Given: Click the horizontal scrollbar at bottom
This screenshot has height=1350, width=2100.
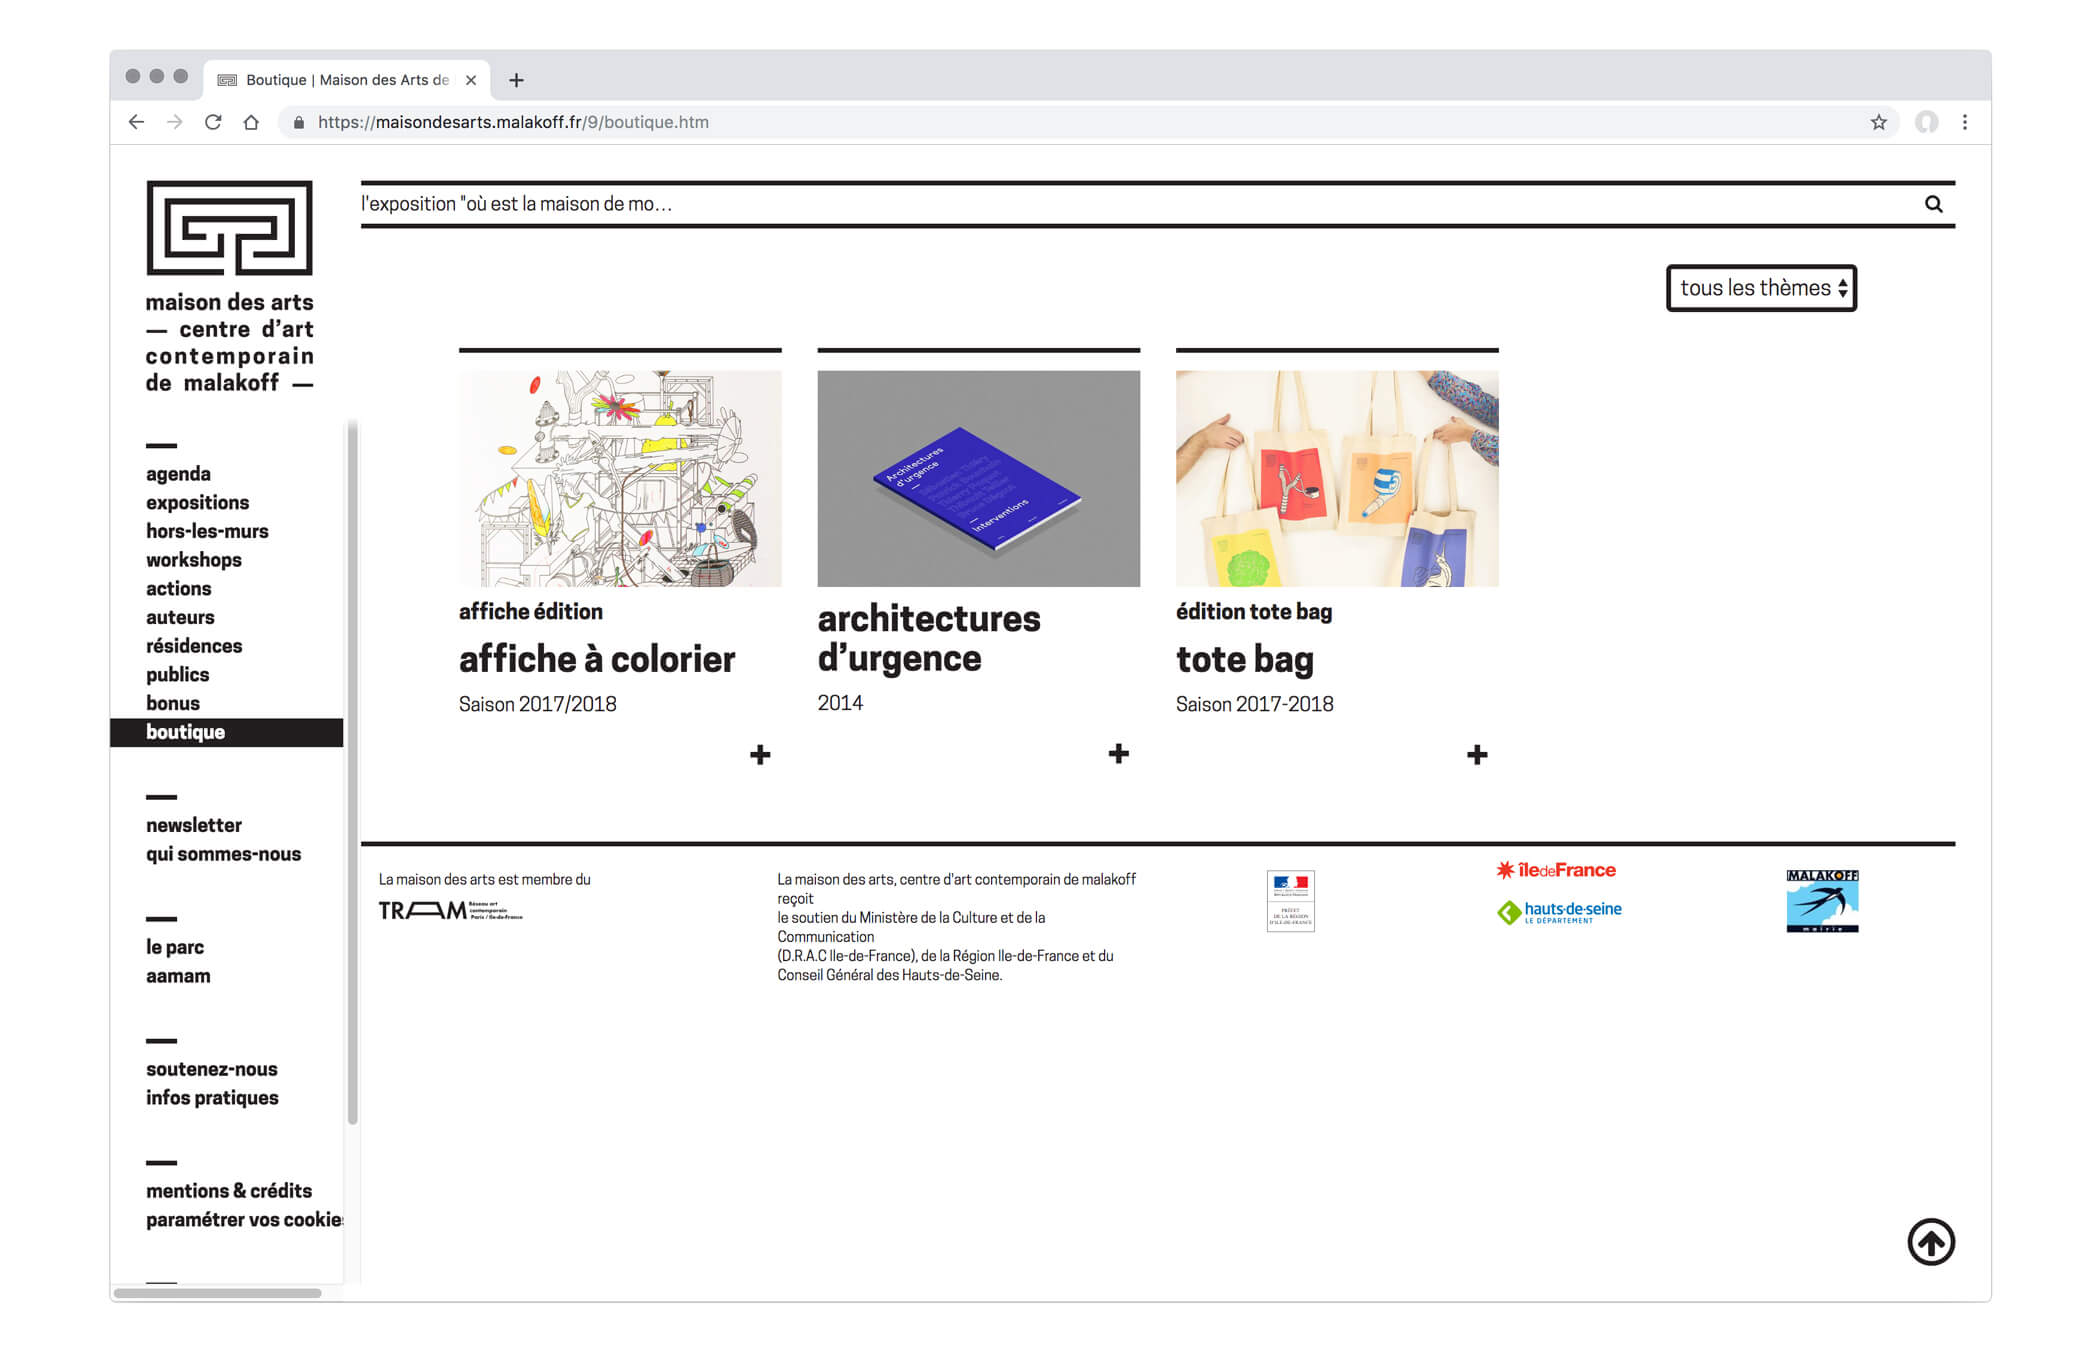Looking at the screenshot, I should (217, 1293).
